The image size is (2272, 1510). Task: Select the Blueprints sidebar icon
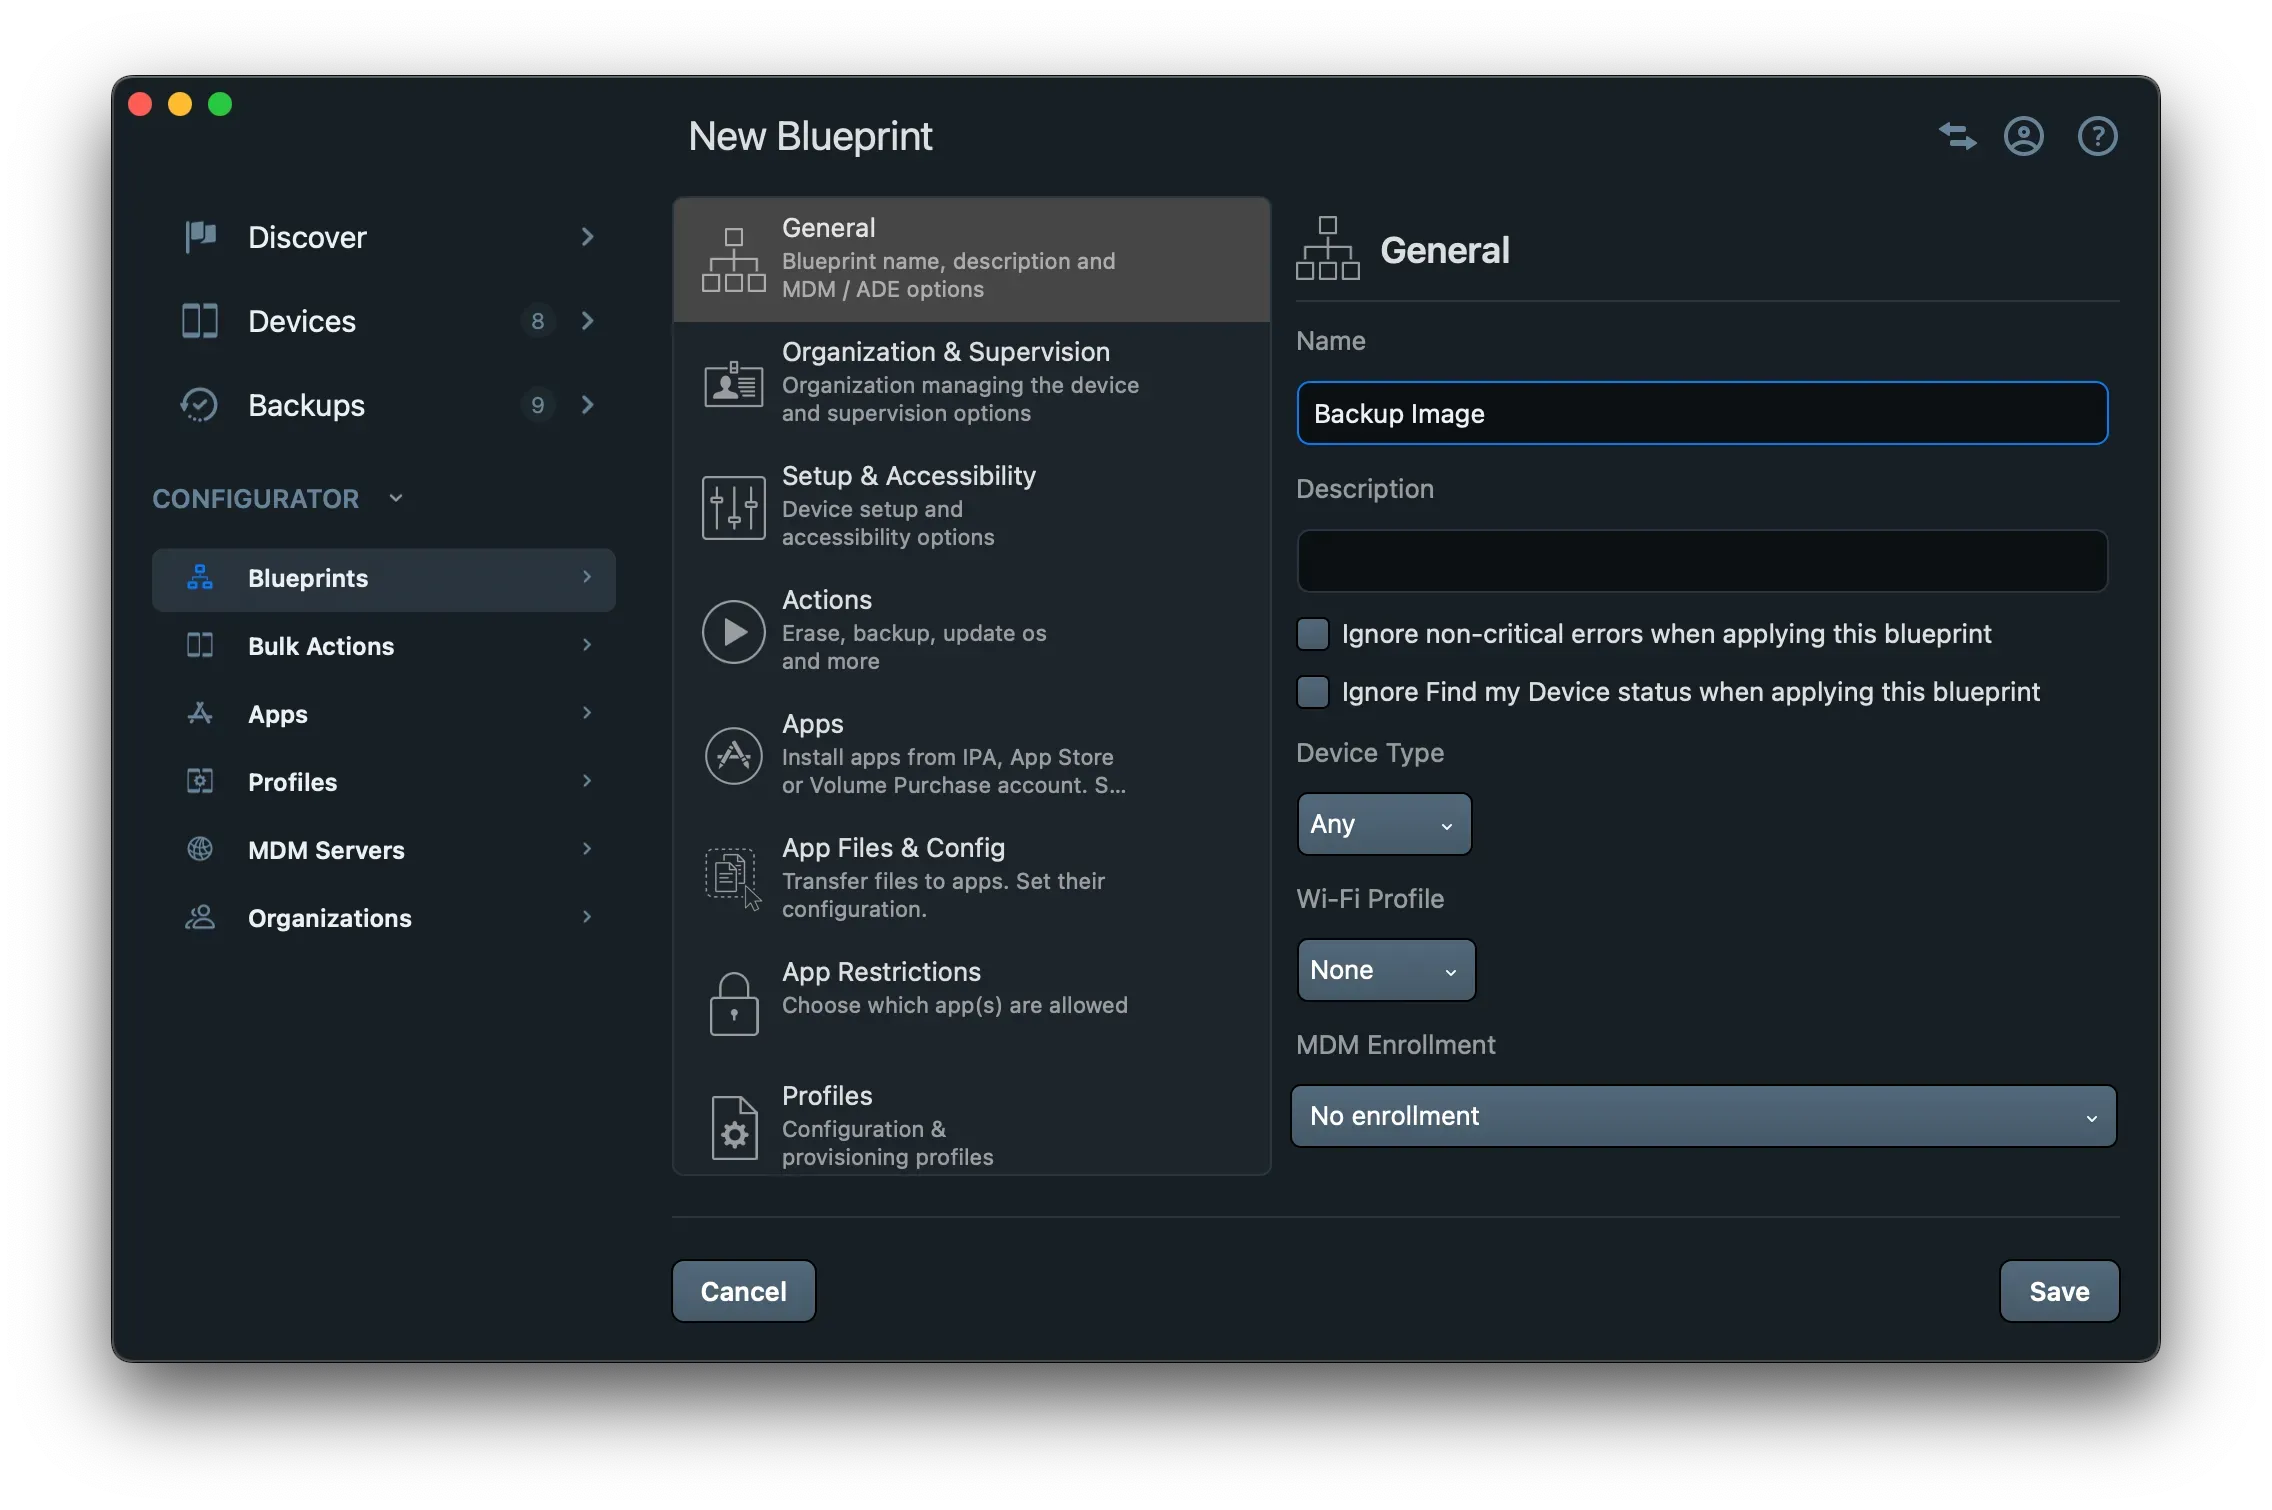(199, 578)
